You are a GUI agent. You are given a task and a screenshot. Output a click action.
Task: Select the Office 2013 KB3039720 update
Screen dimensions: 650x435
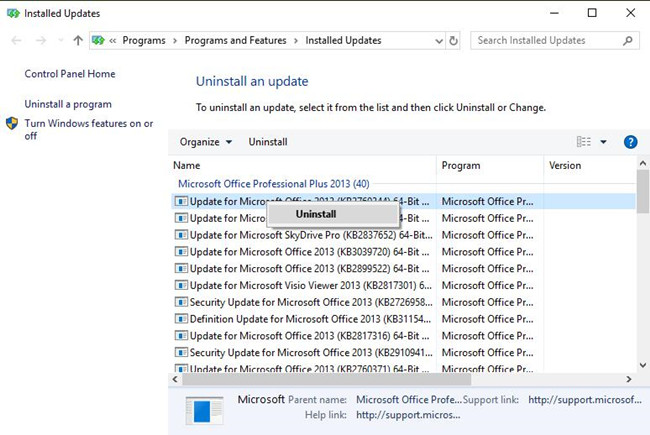tap(403, 252)
